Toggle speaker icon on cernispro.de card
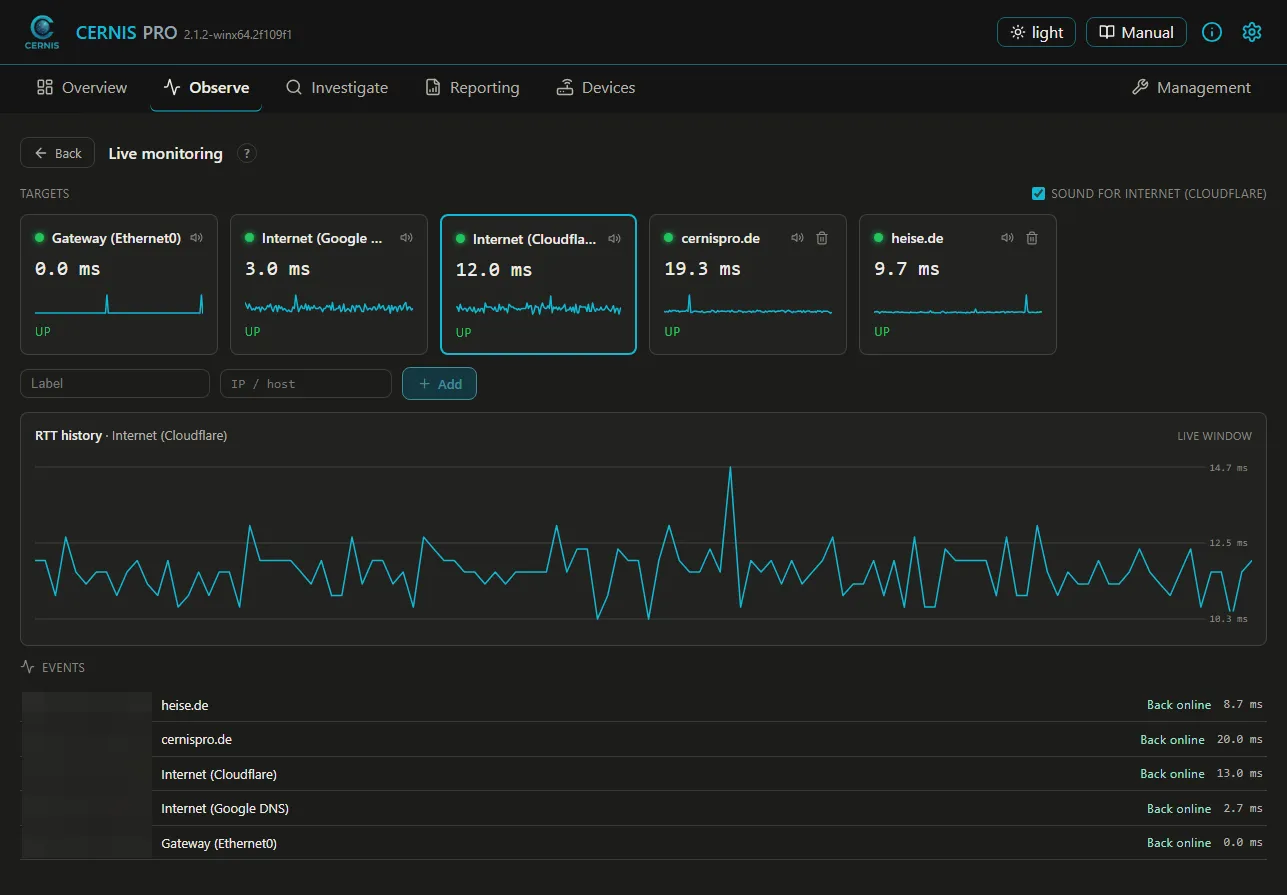 point(797,238)
